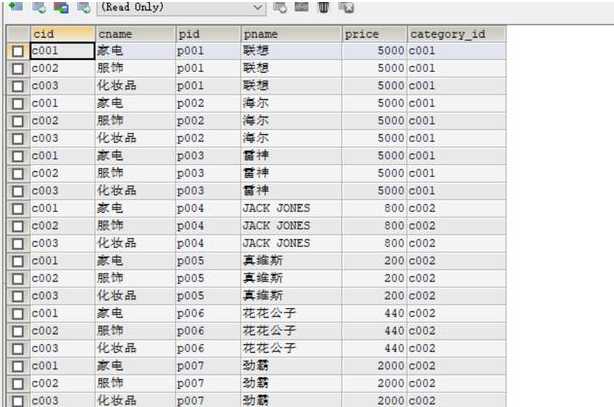
Task: Open the (Read Only) dropdown
Action: [181, 7]
